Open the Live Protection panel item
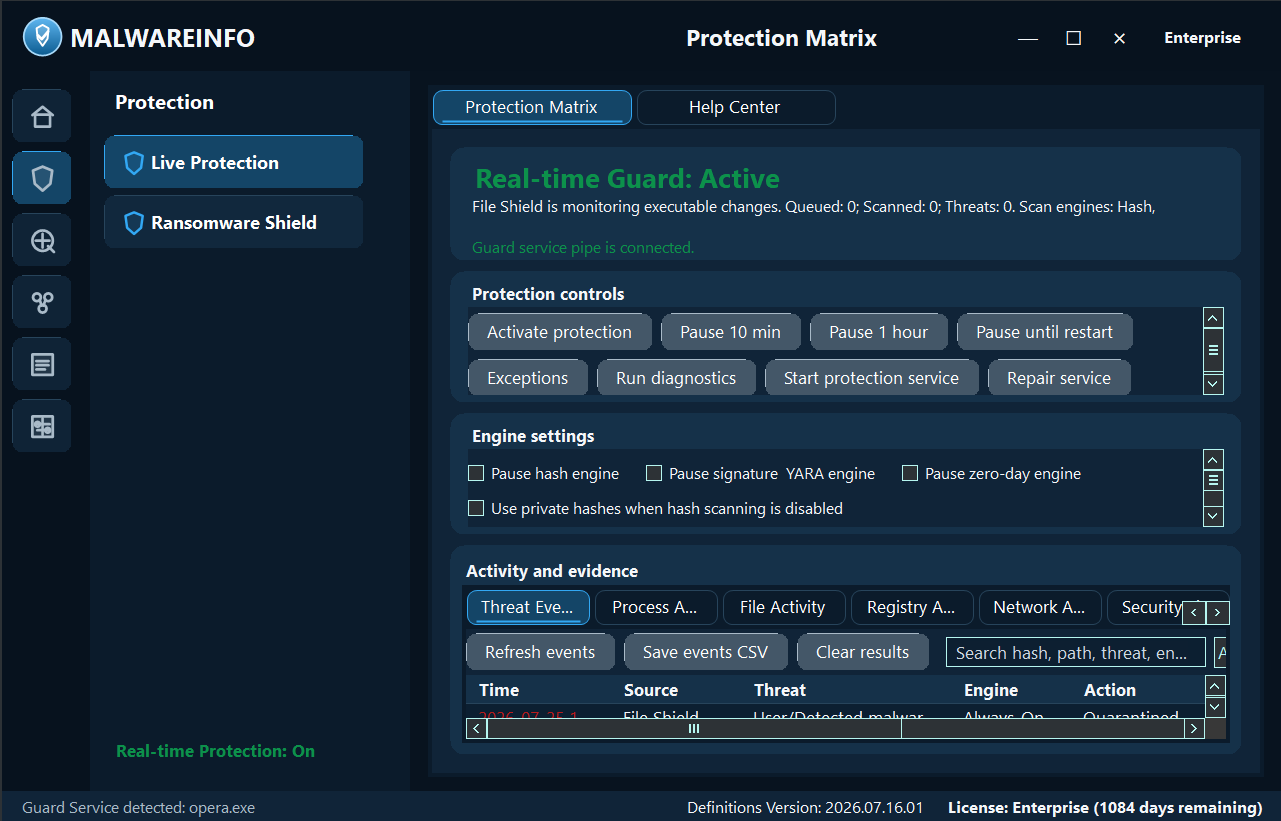 pos(233,162)
